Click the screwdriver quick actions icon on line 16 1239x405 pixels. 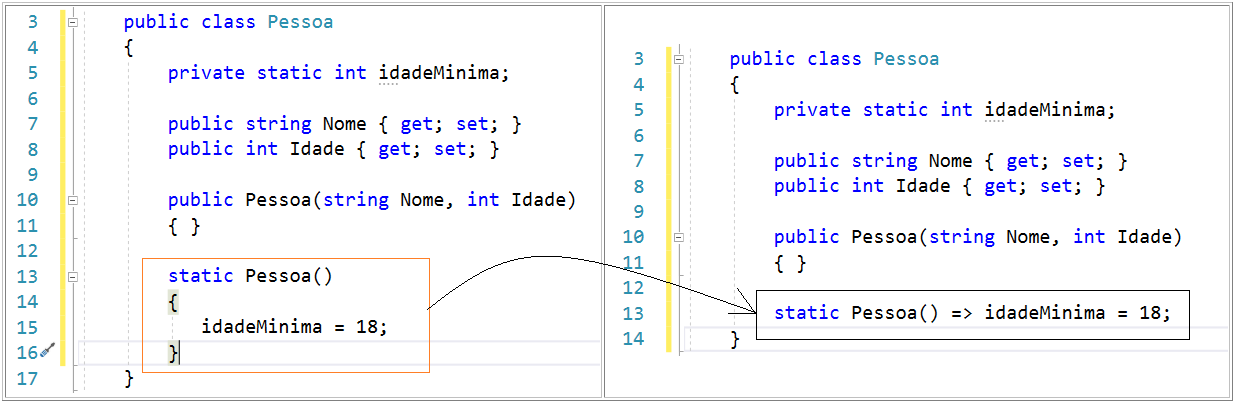pyautogui.click(x=48, y=351)
